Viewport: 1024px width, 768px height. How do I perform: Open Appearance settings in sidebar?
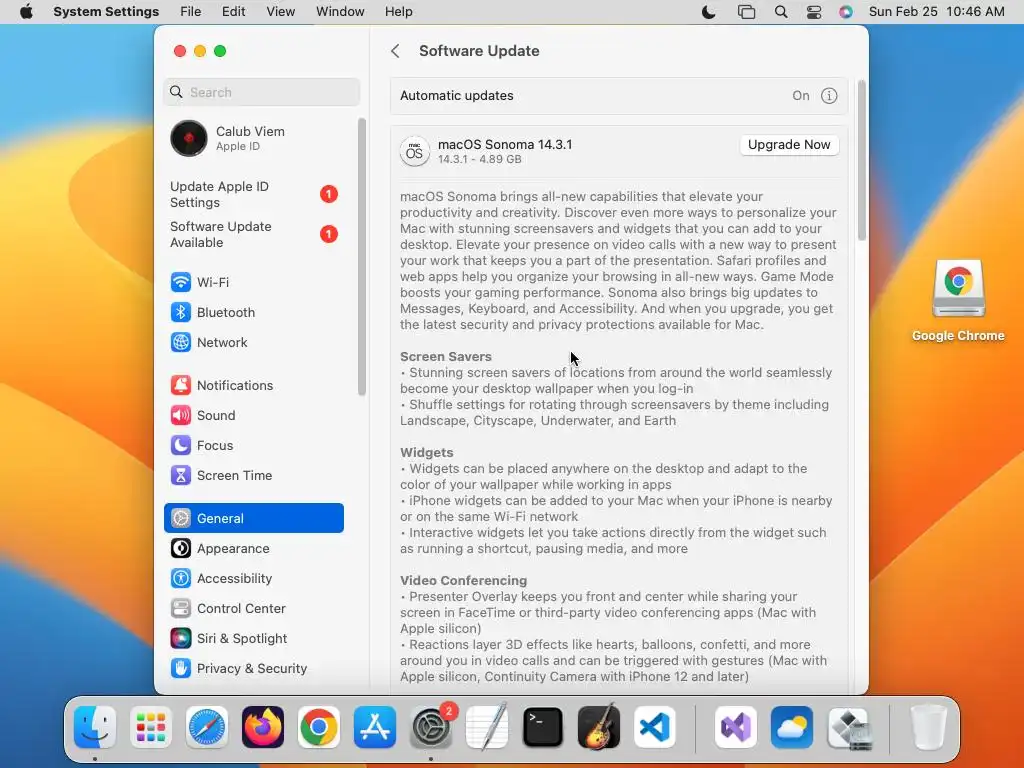253,549
